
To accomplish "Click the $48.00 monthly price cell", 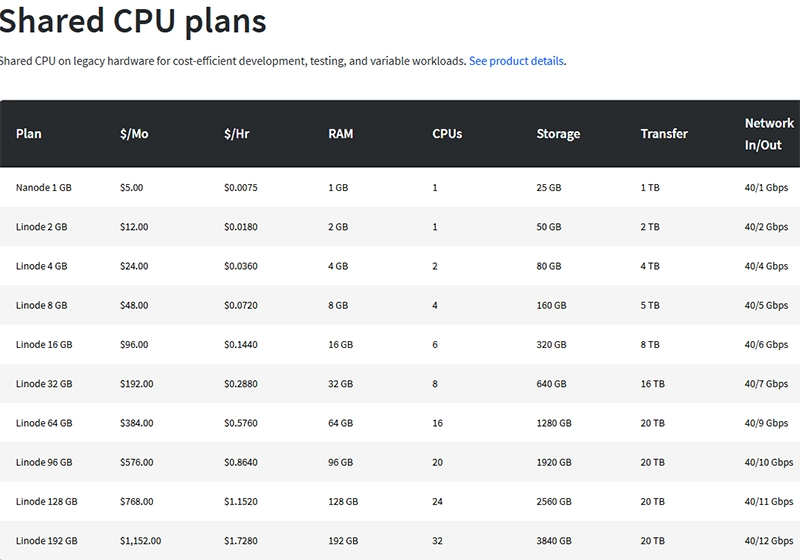I will coord(134,305).
